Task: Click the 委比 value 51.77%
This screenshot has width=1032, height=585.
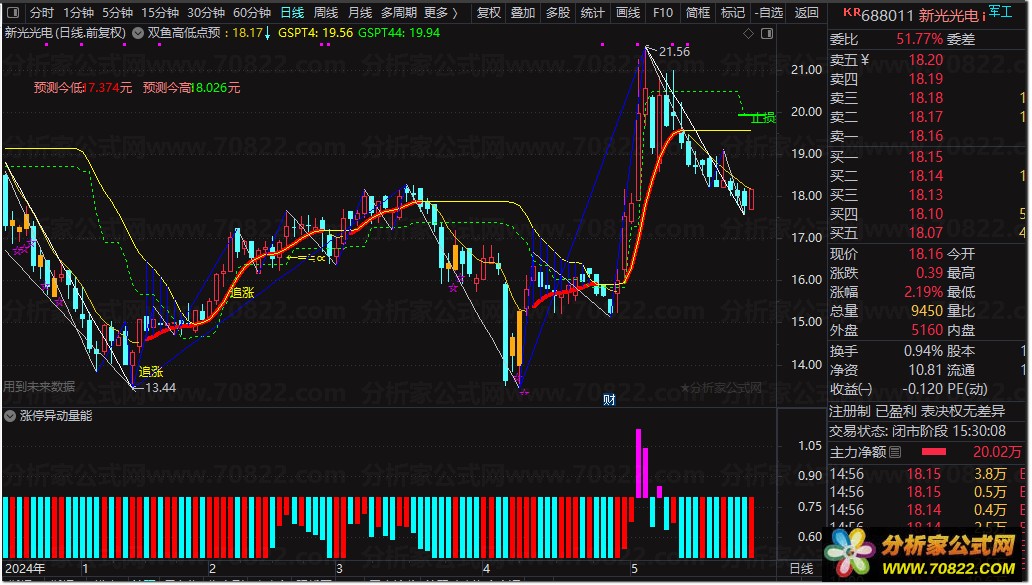Action: [919, 39]
